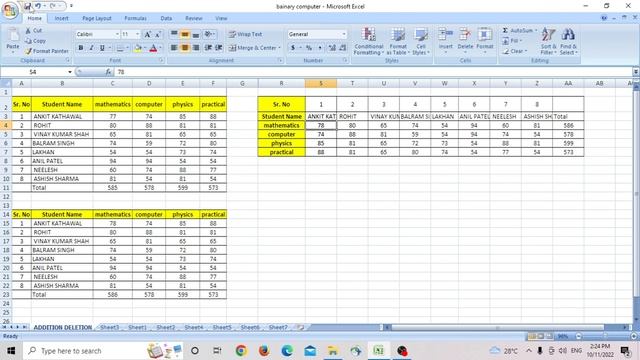Click Merge & Center
Screen dimensions: 640x360
[x=255, y=48]
